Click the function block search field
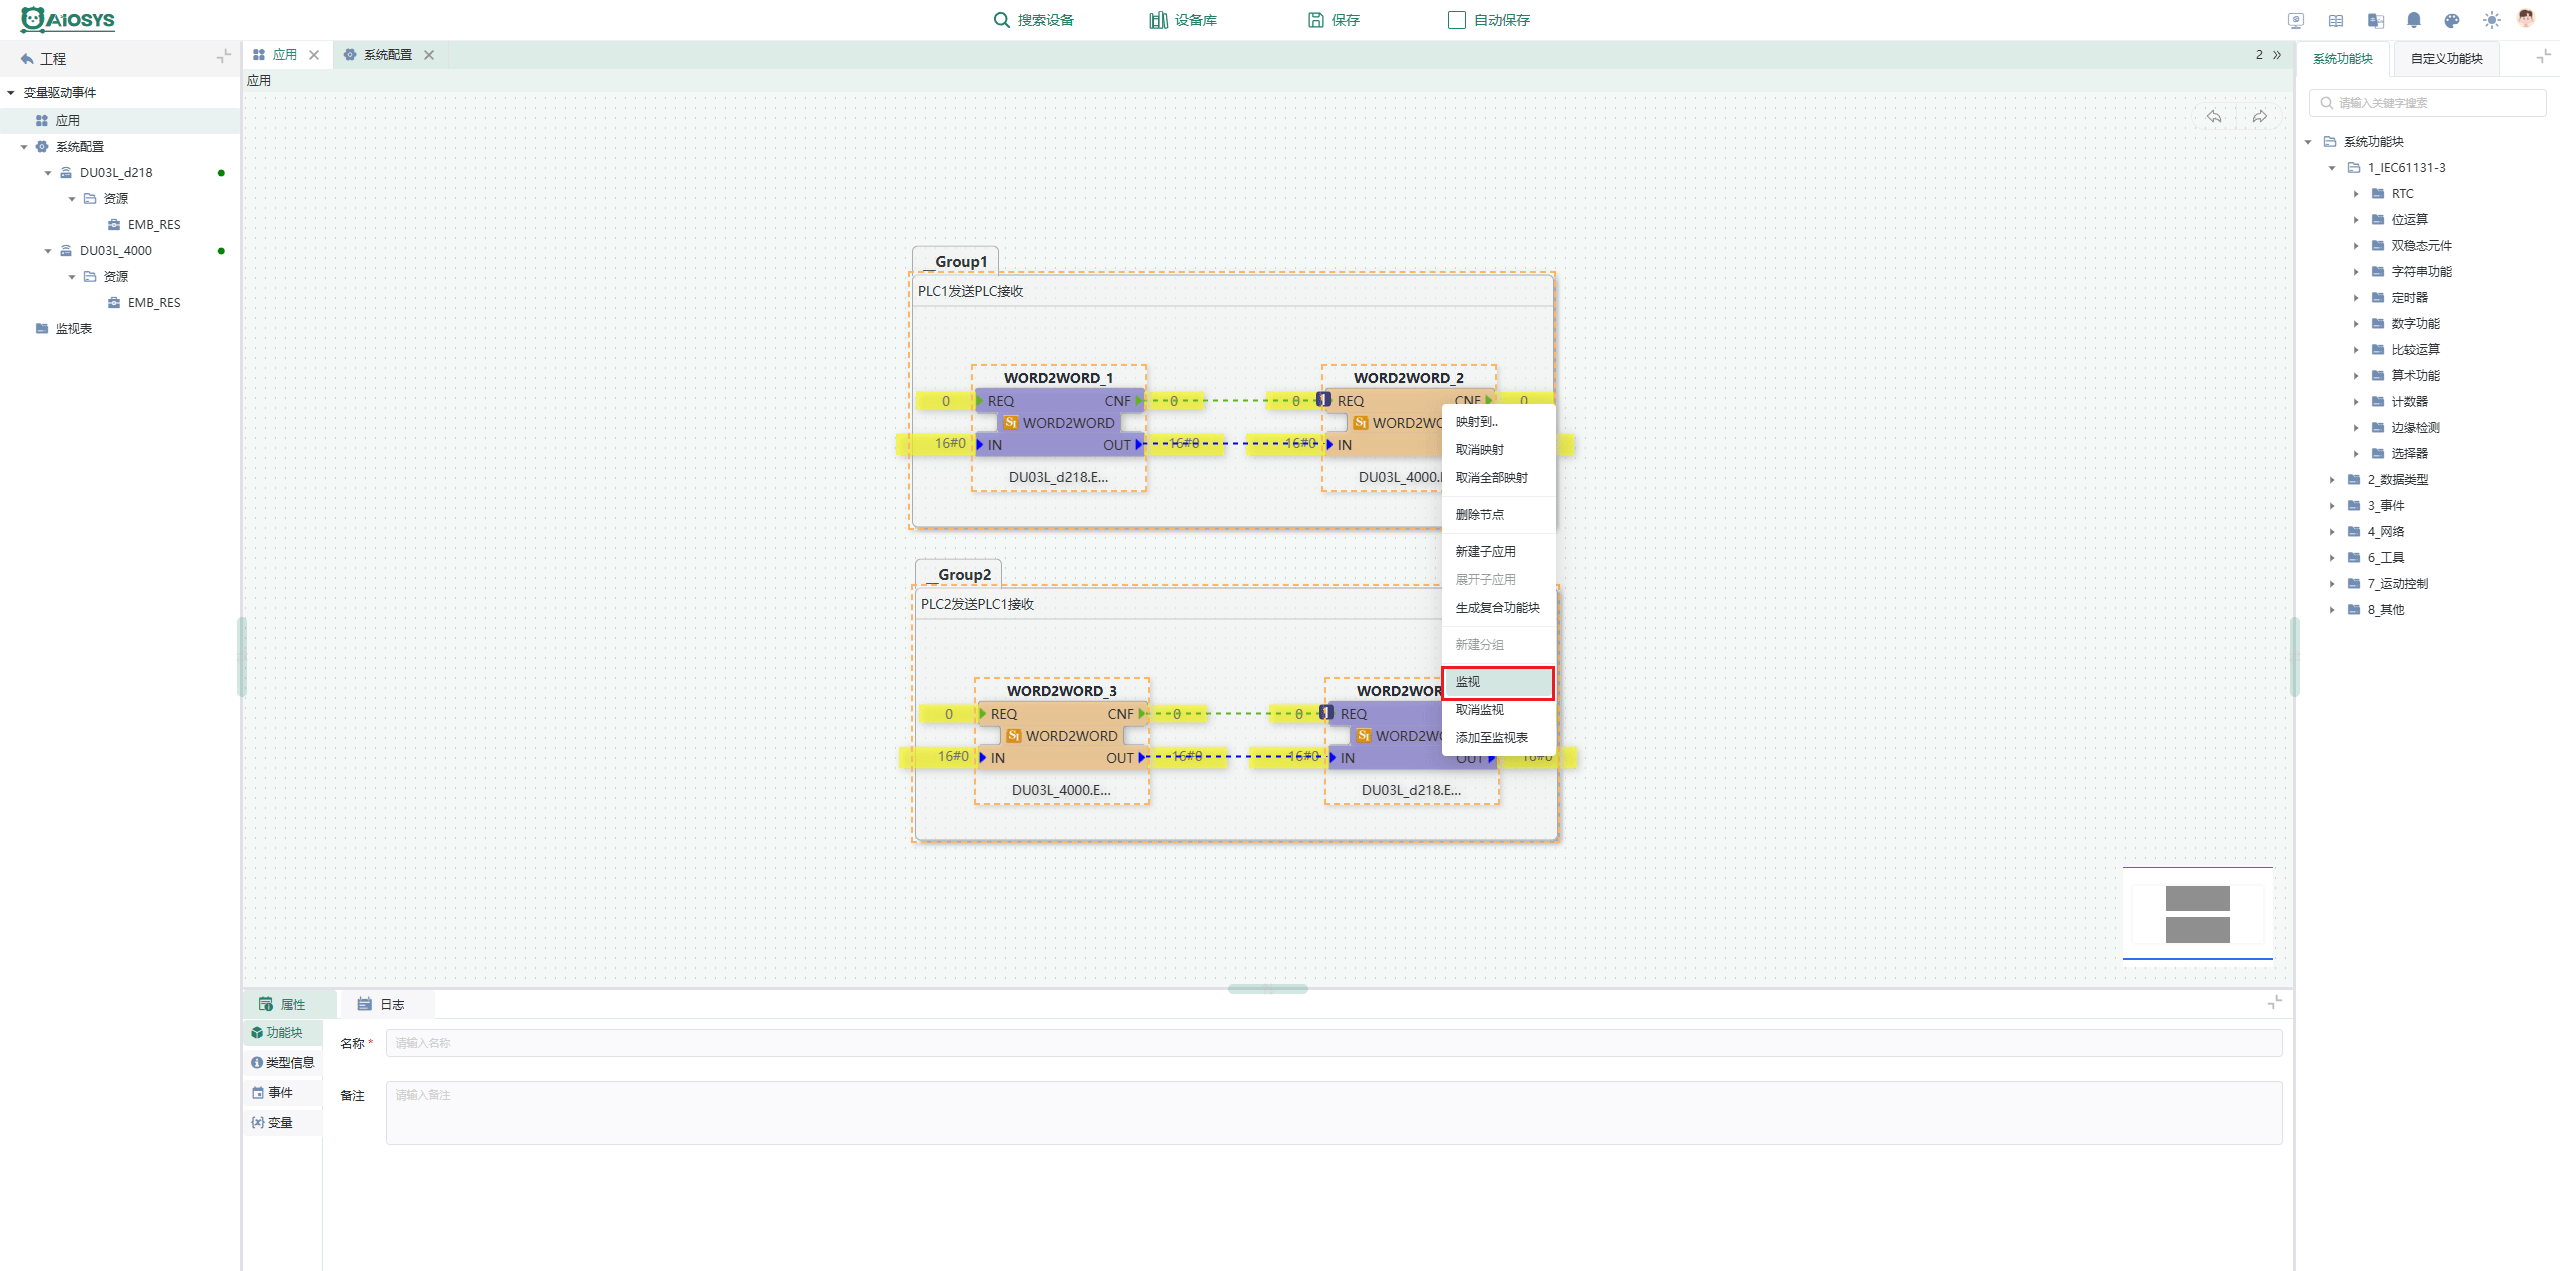Screen dimensions: 2560x1271 tap(2427, 103)
